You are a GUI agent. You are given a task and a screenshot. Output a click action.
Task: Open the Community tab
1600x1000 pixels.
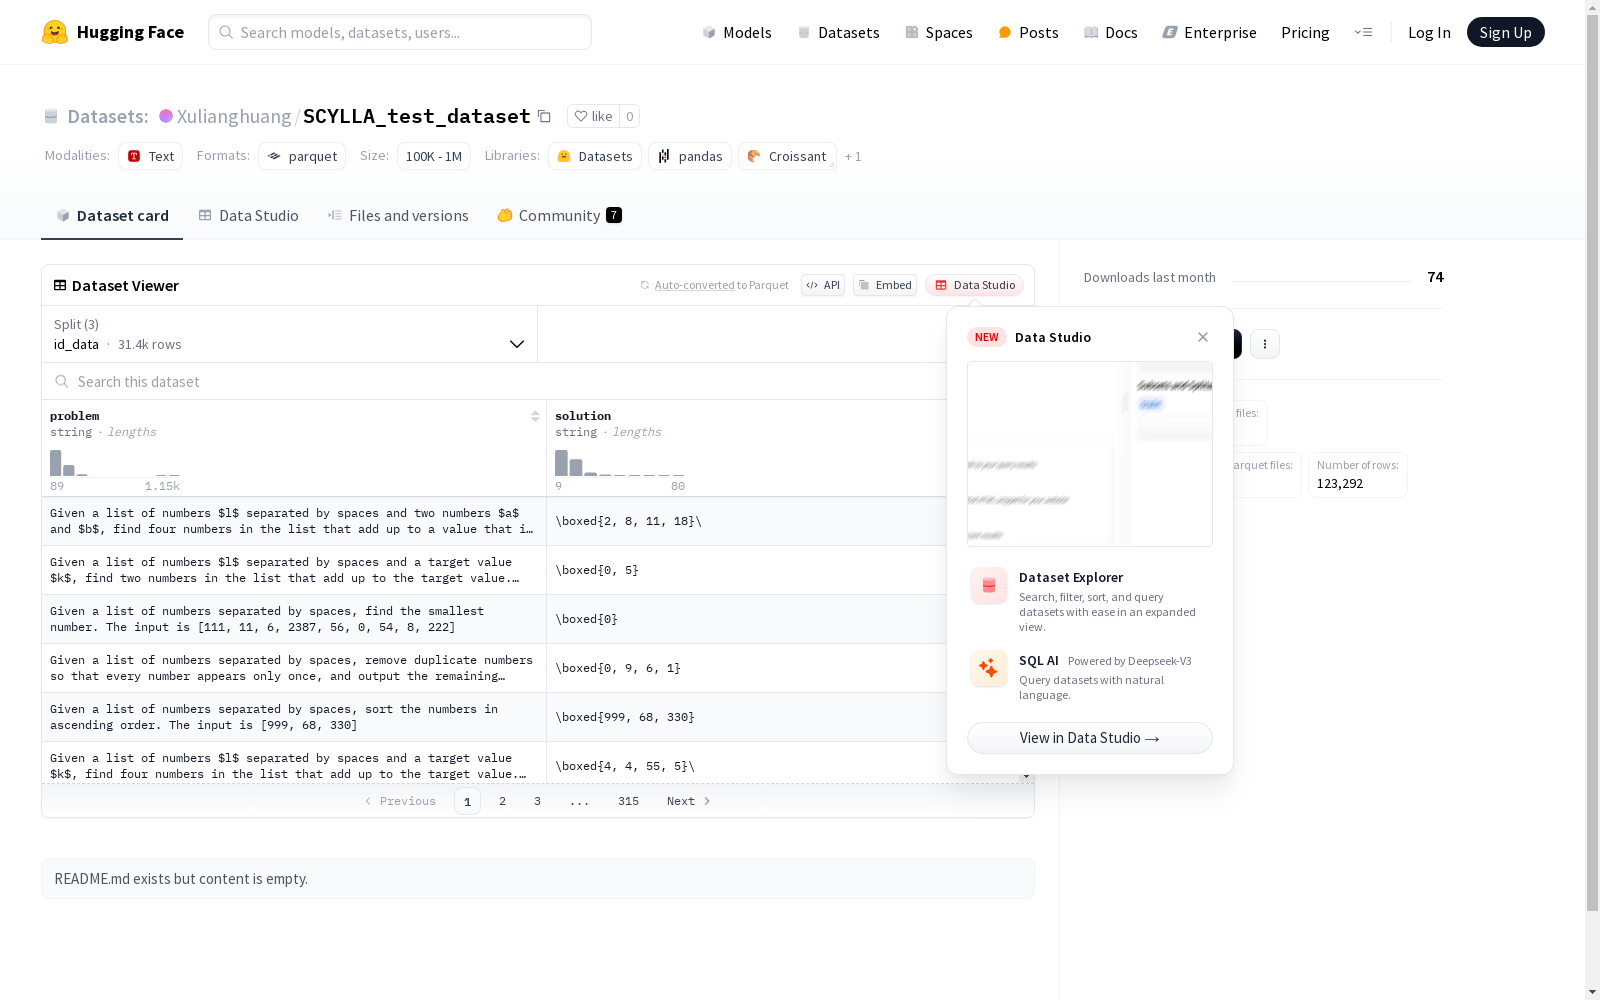559,216
